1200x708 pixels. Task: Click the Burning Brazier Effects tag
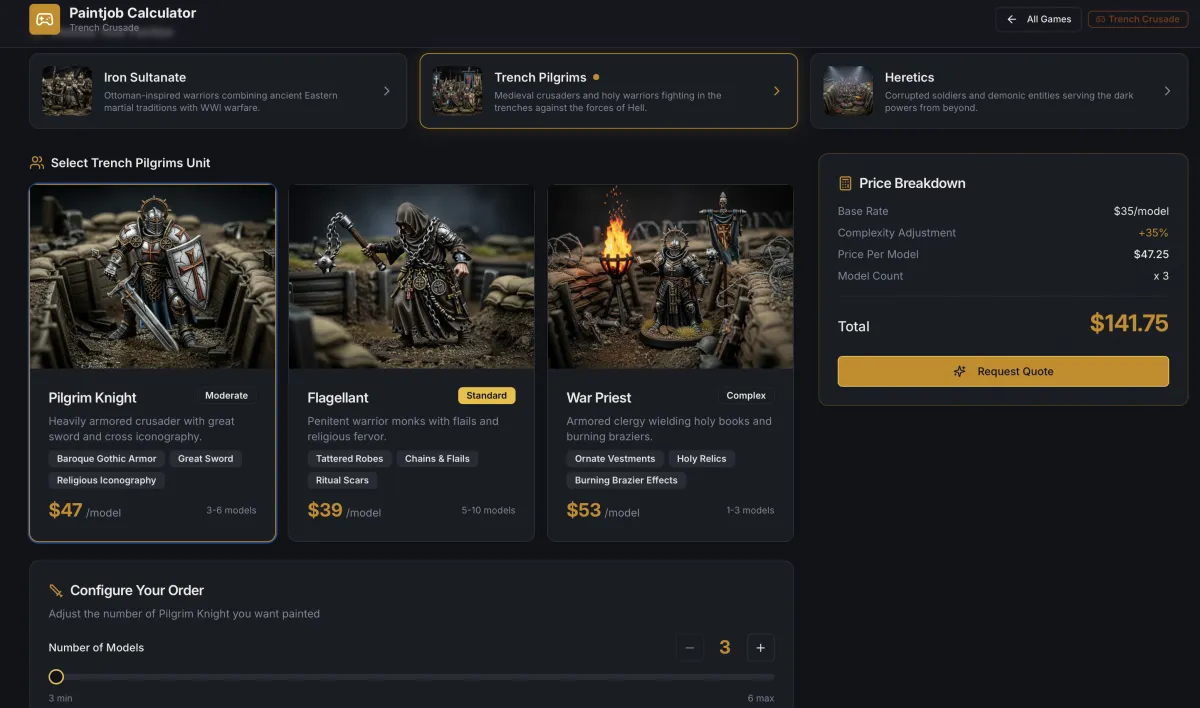point(626,480)
